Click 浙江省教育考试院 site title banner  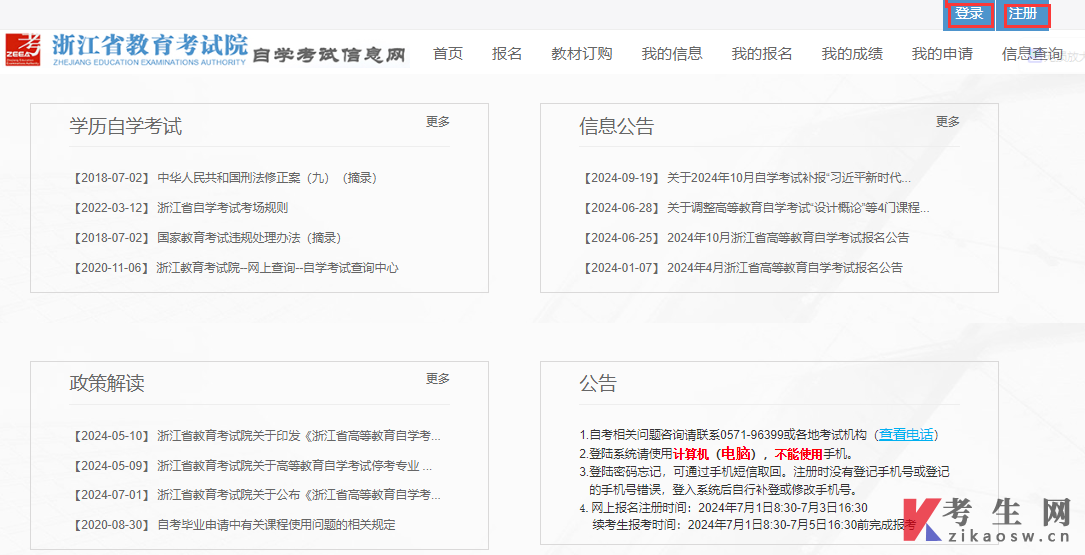[x=150, y=45]
